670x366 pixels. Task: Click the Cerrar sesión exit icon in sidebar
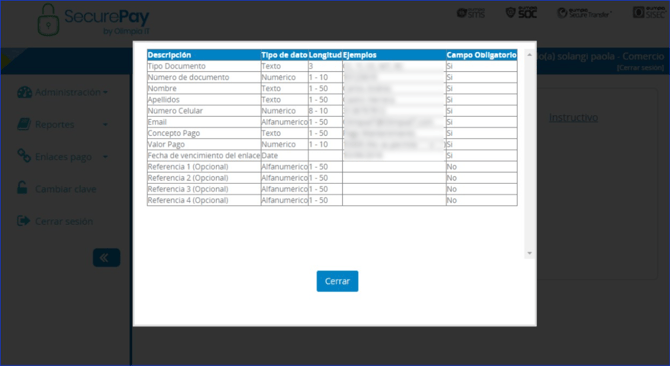click(x=24, y=221)
